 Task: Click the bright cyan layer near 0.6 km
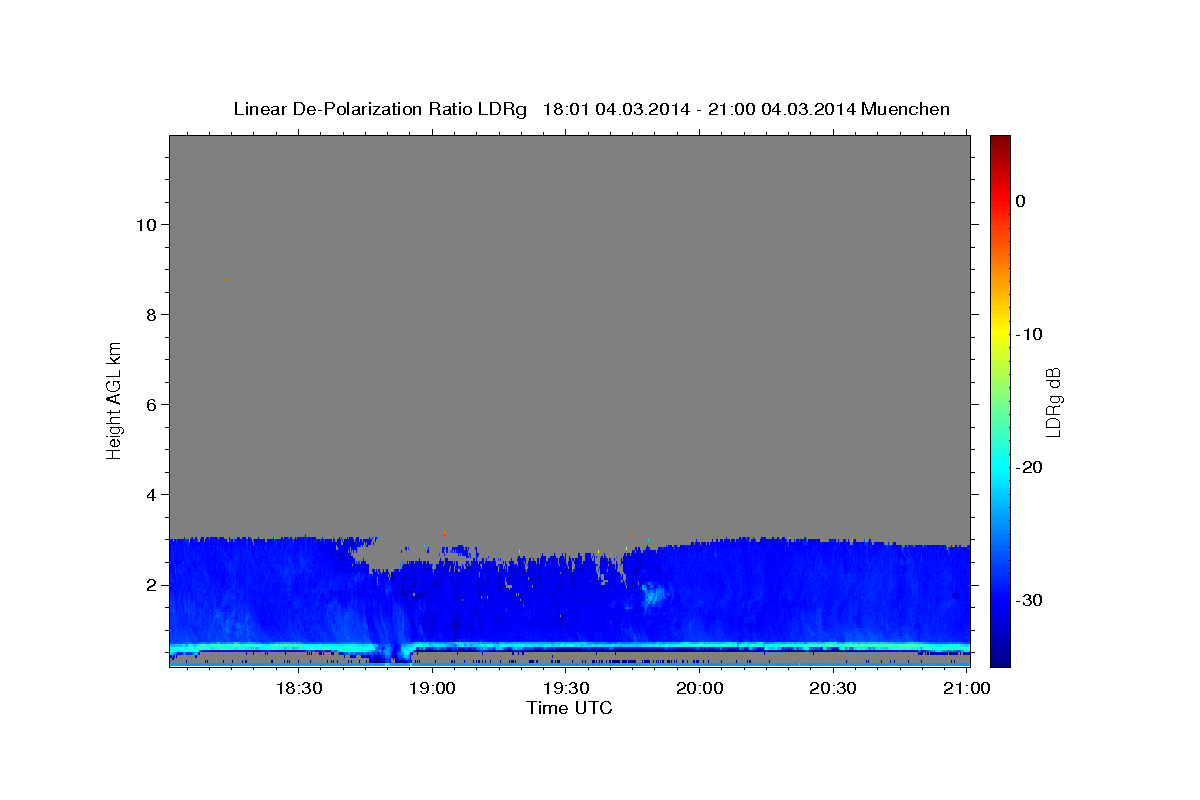tap(570, 646)
